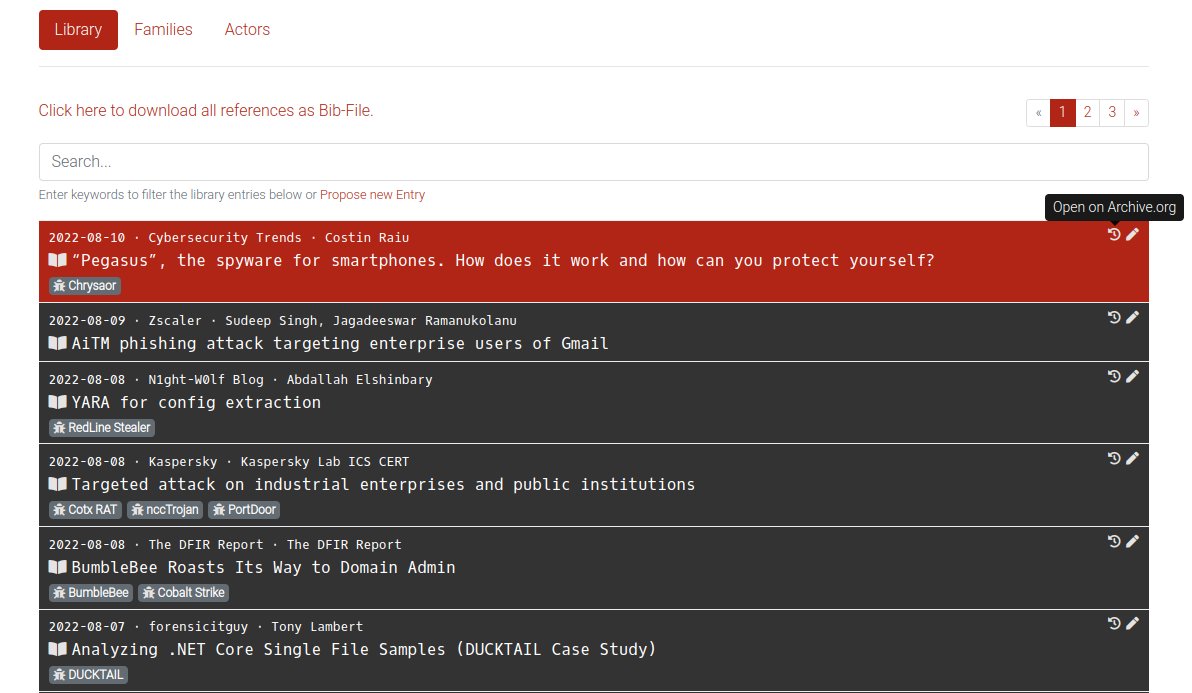Open the Propose new Entry link
Screen dimensions: 1192x693
[x=372, y=194]
